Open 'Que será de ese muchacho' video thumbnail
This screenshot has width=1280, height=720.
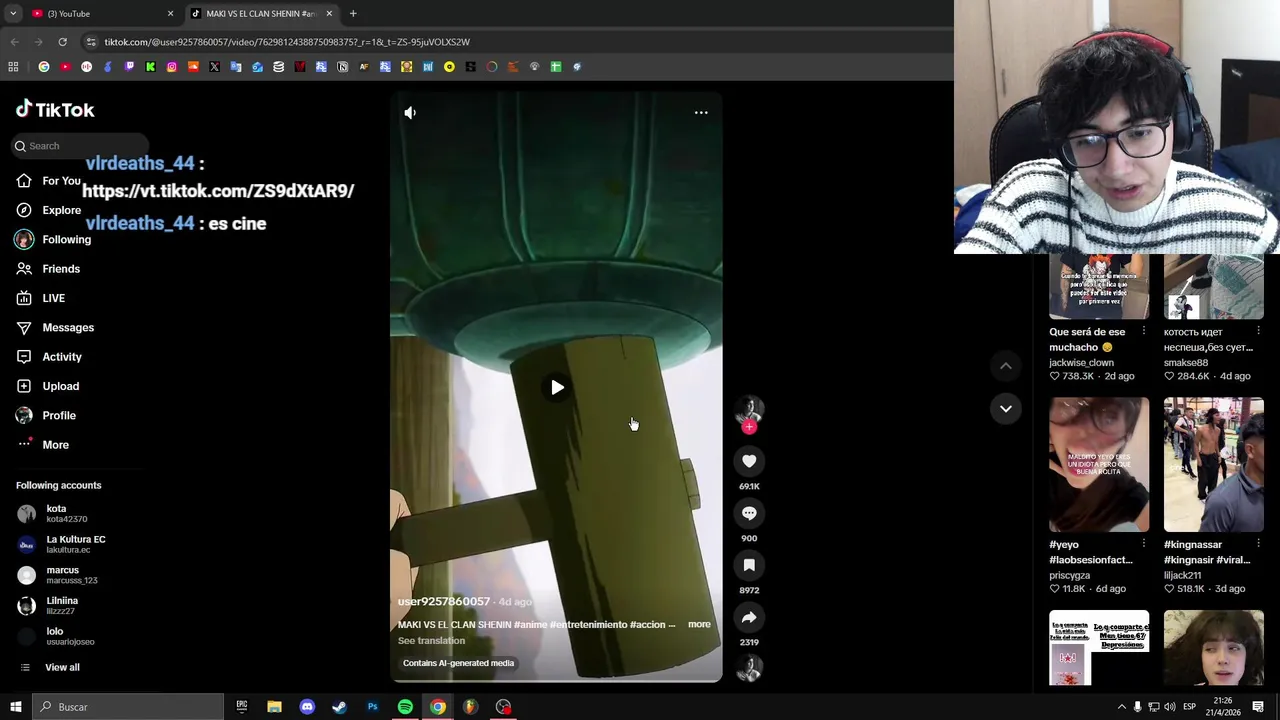1099,286
